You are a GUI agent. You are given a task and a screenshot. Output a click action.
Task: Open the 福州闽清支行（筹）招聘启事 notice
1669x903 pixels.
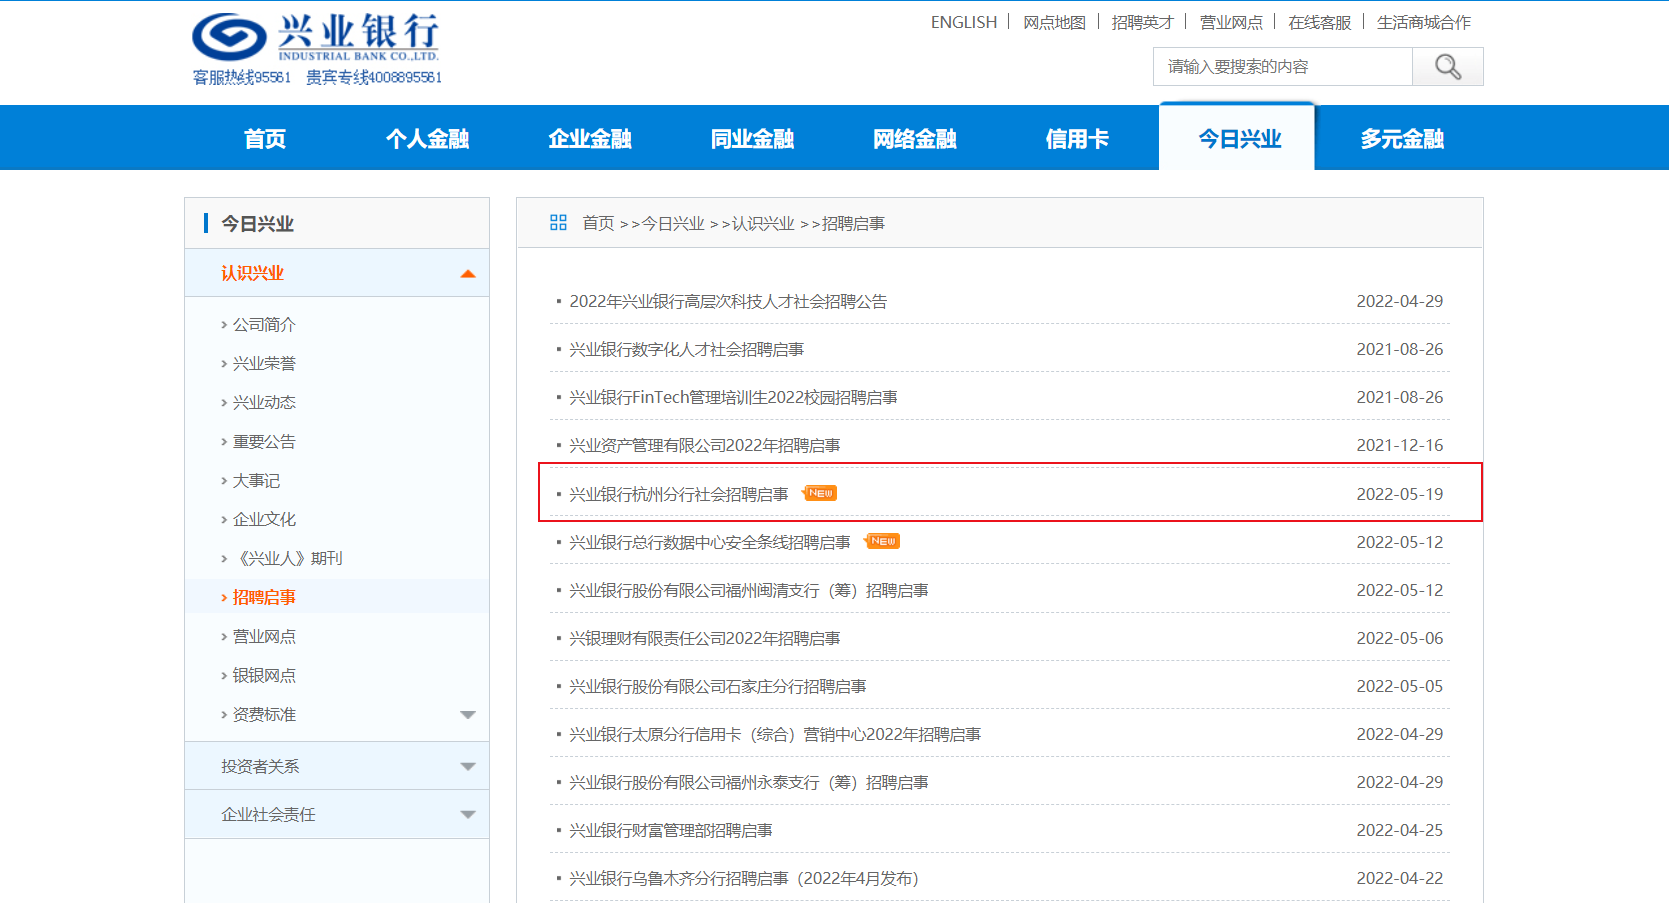coord(748,590)
